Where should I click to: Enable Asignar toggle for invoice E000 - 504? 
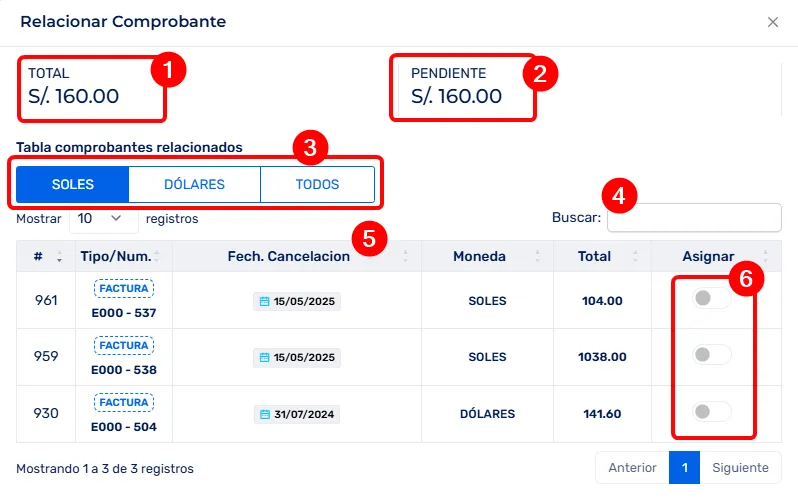pyautogui.click(x=711, y=411)
